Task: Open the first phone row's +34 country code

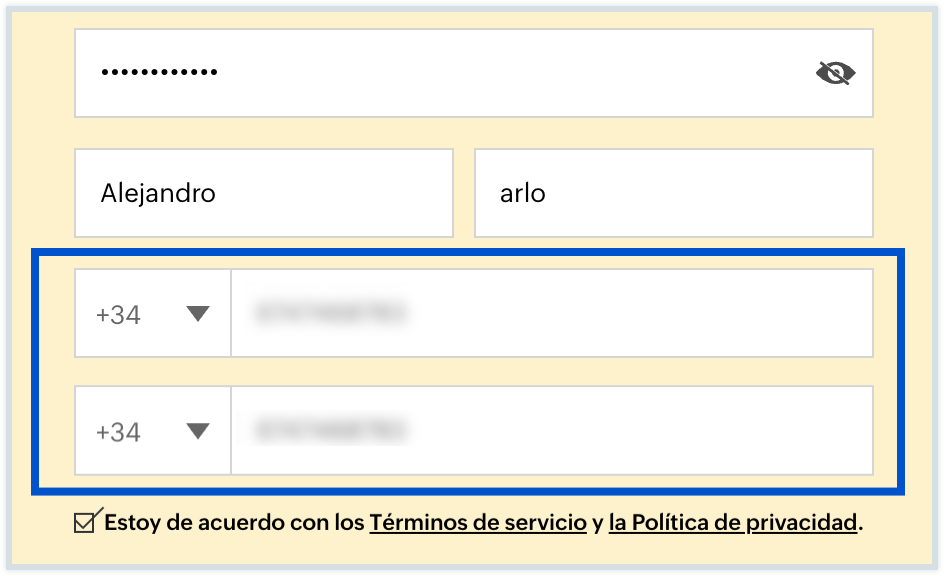Action: click(x=119, y=314)
